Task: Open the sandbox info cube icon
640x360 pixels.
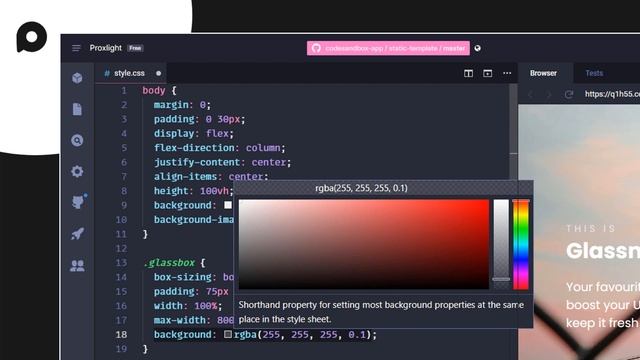Action: coord(77,78)
